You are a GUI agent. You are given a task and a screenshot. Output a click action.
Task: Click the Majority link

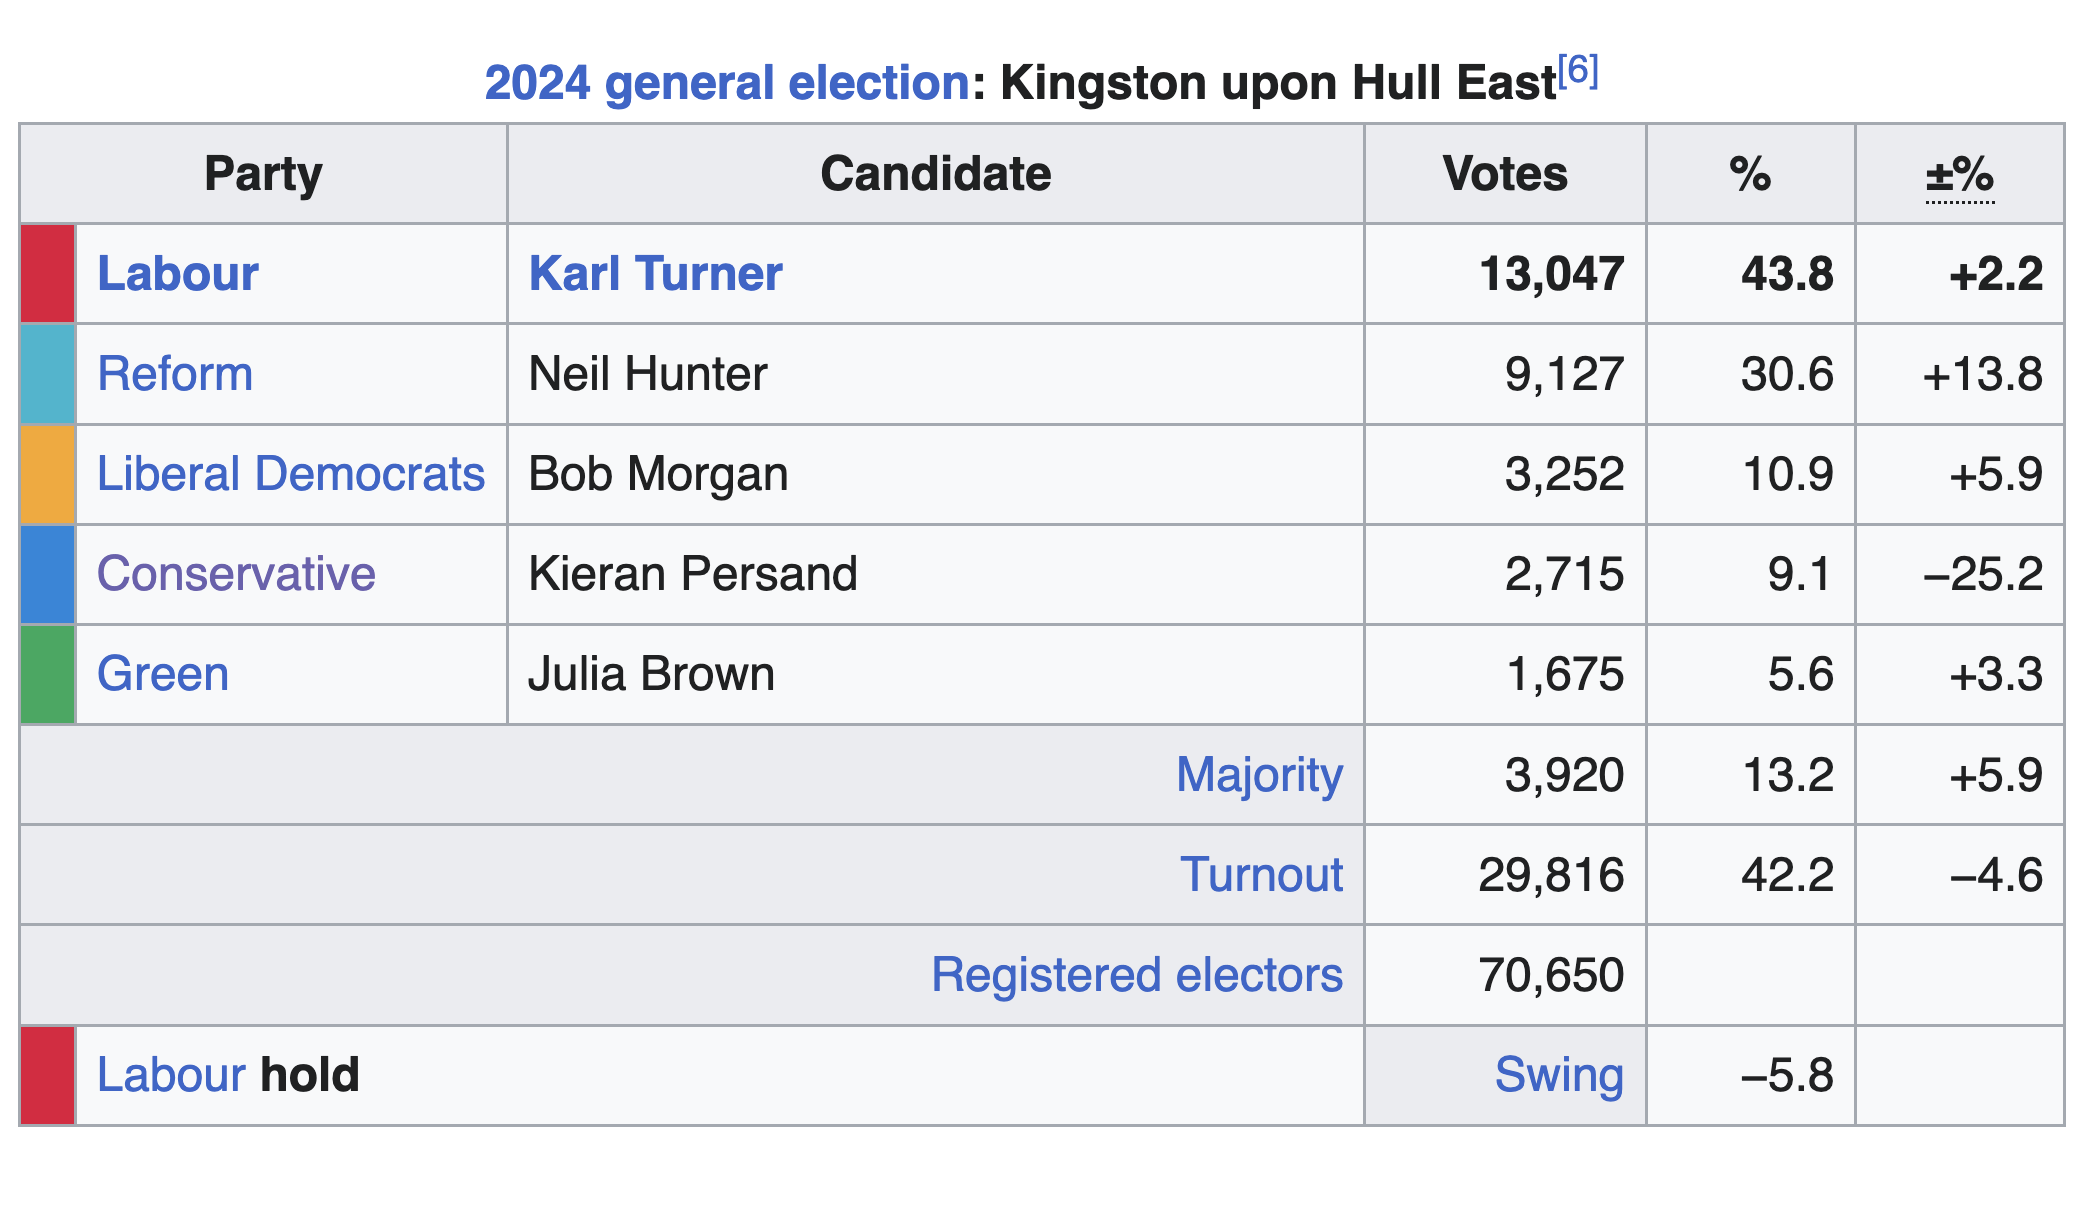(x=1259, y=775)
